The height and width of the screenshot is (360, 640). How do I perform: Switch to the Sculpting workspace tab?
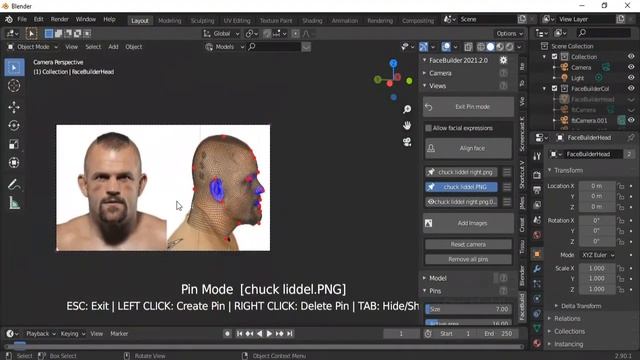pos(202,20)
